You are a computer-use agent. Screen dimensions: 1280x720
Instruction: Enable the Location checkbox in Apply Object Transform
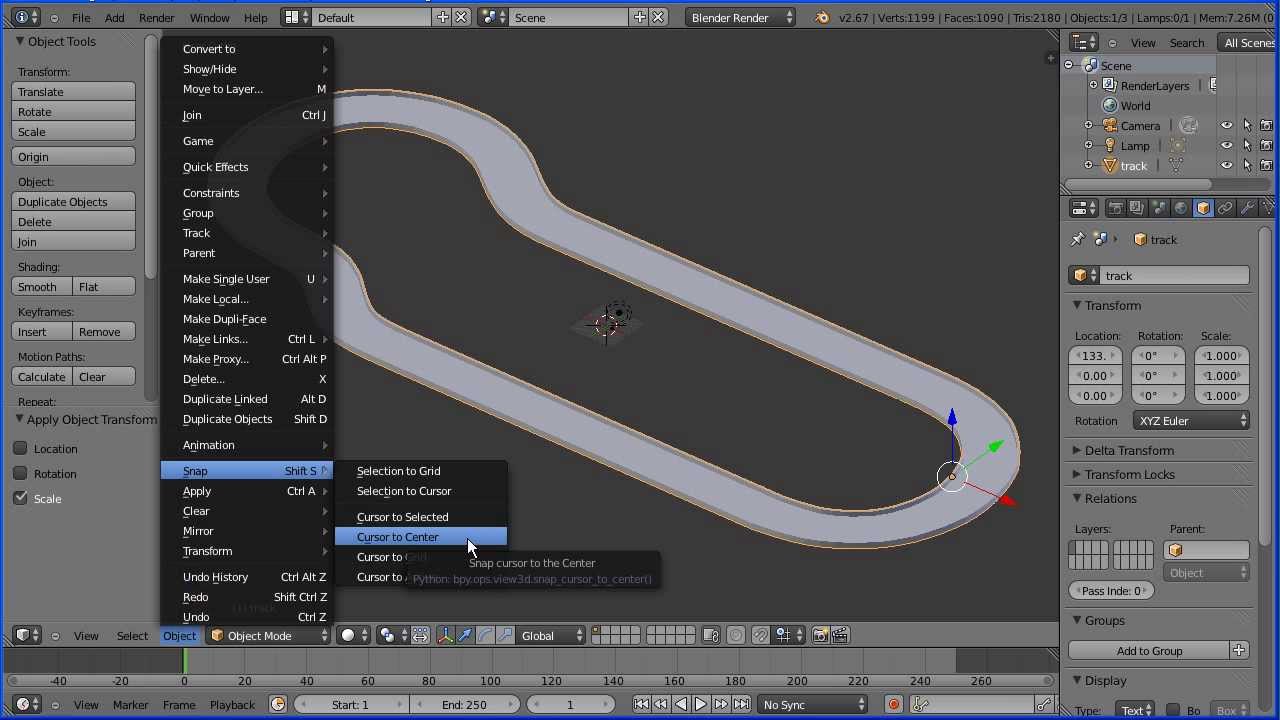[x=20, y=449]
